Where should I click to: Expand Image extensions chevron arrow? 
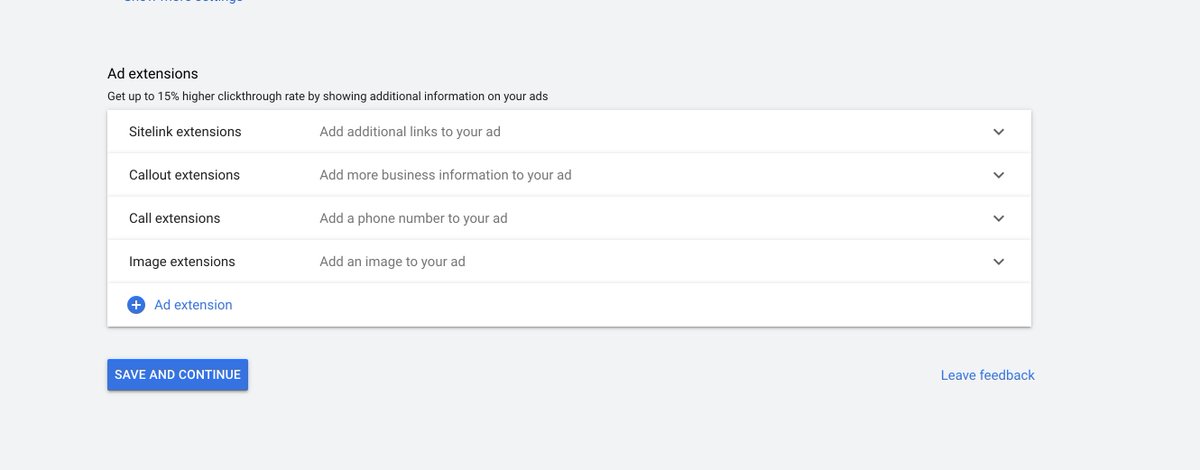tap(998, 262)
